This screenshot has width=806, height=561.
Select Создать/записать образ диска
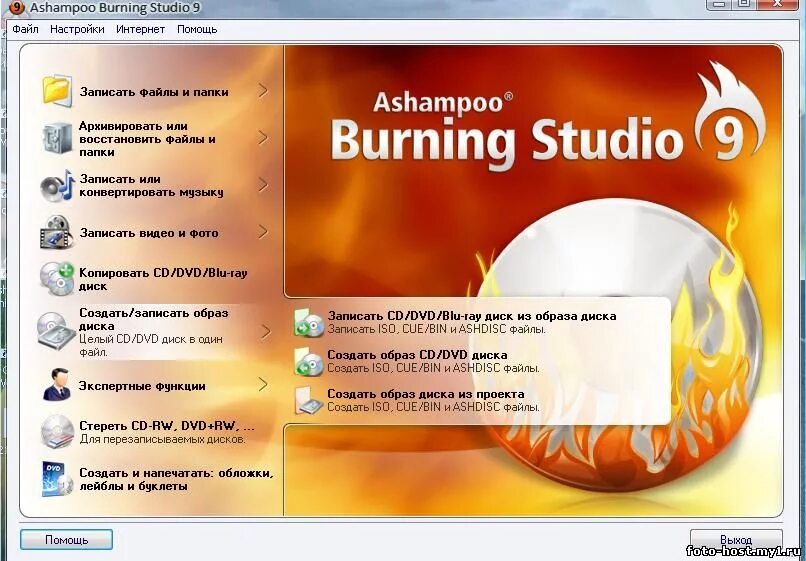pyautogui.click(x=153, y=319)
